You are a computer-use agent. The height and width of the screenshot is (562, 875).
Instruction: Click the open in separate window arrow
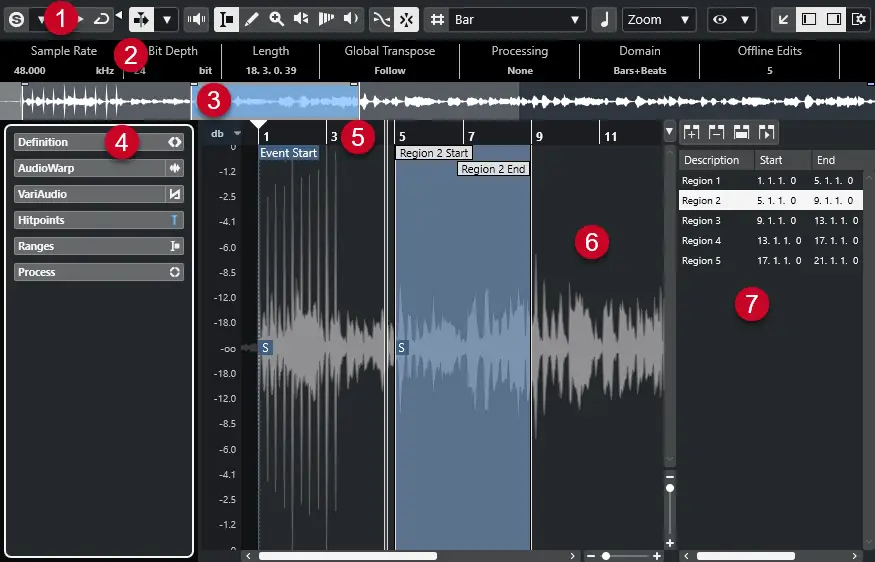tap(783, 20)
